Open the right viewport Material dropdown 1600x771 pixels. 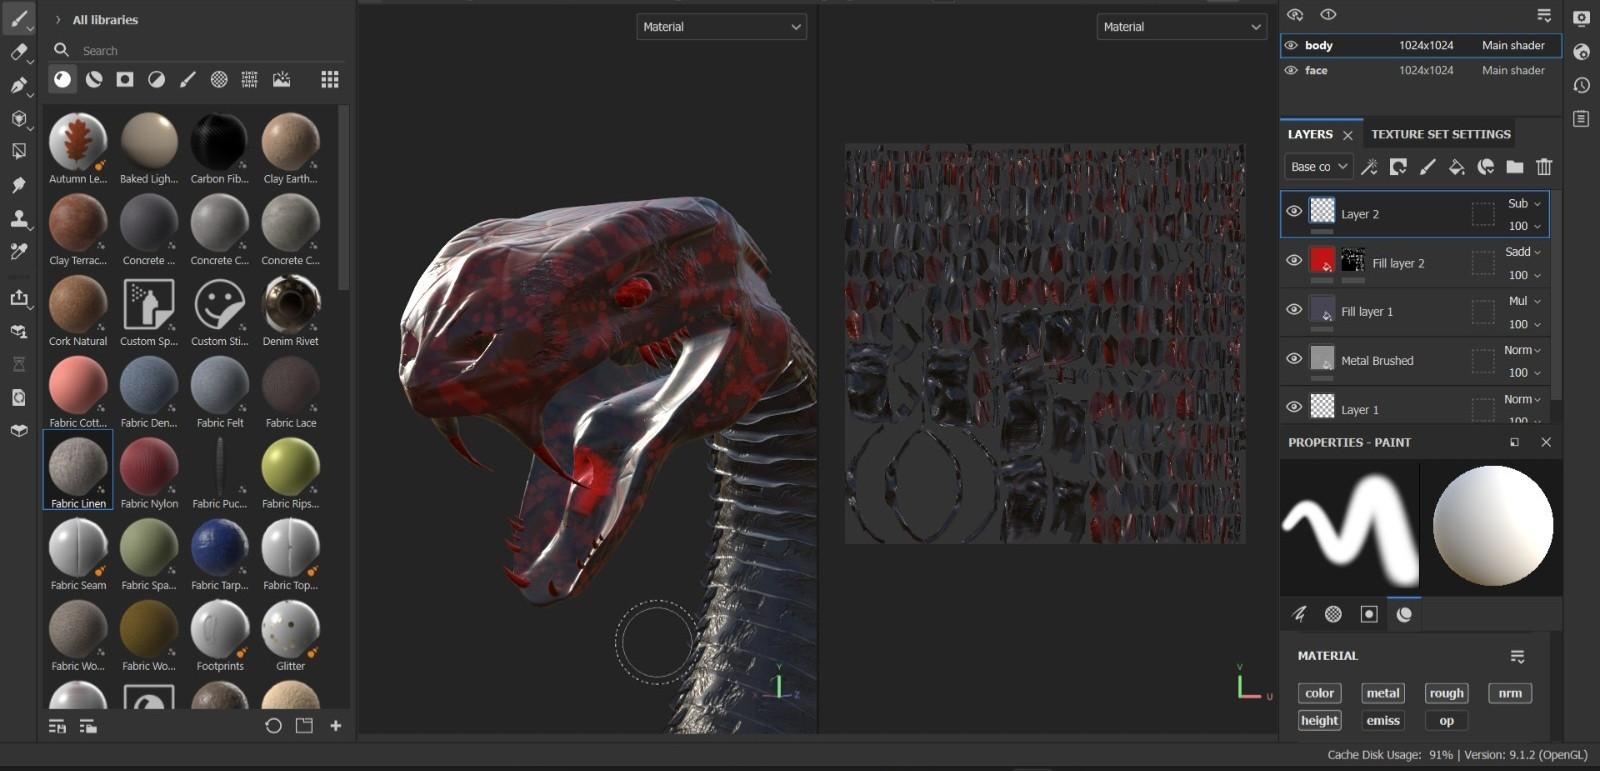pyautogui.click(x=1182, y=27)
